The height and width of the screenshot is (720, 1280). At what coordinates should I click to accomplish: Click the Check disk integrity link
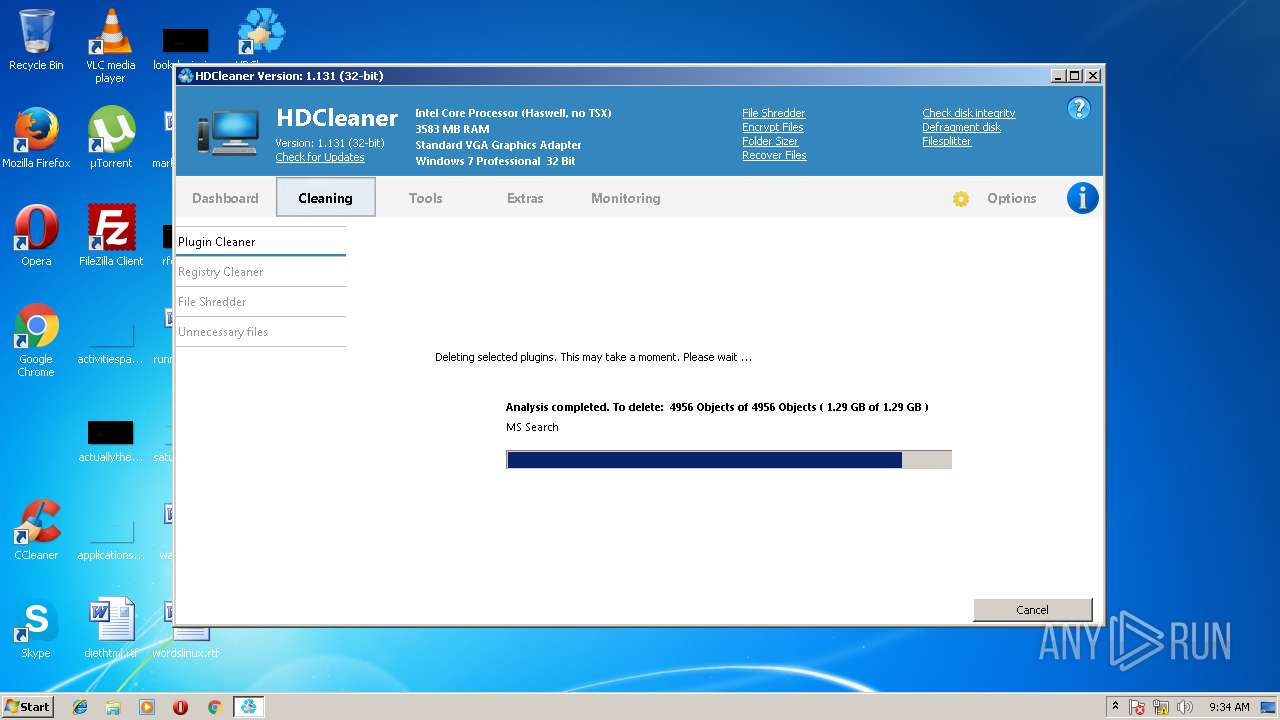tap(968, 113)
